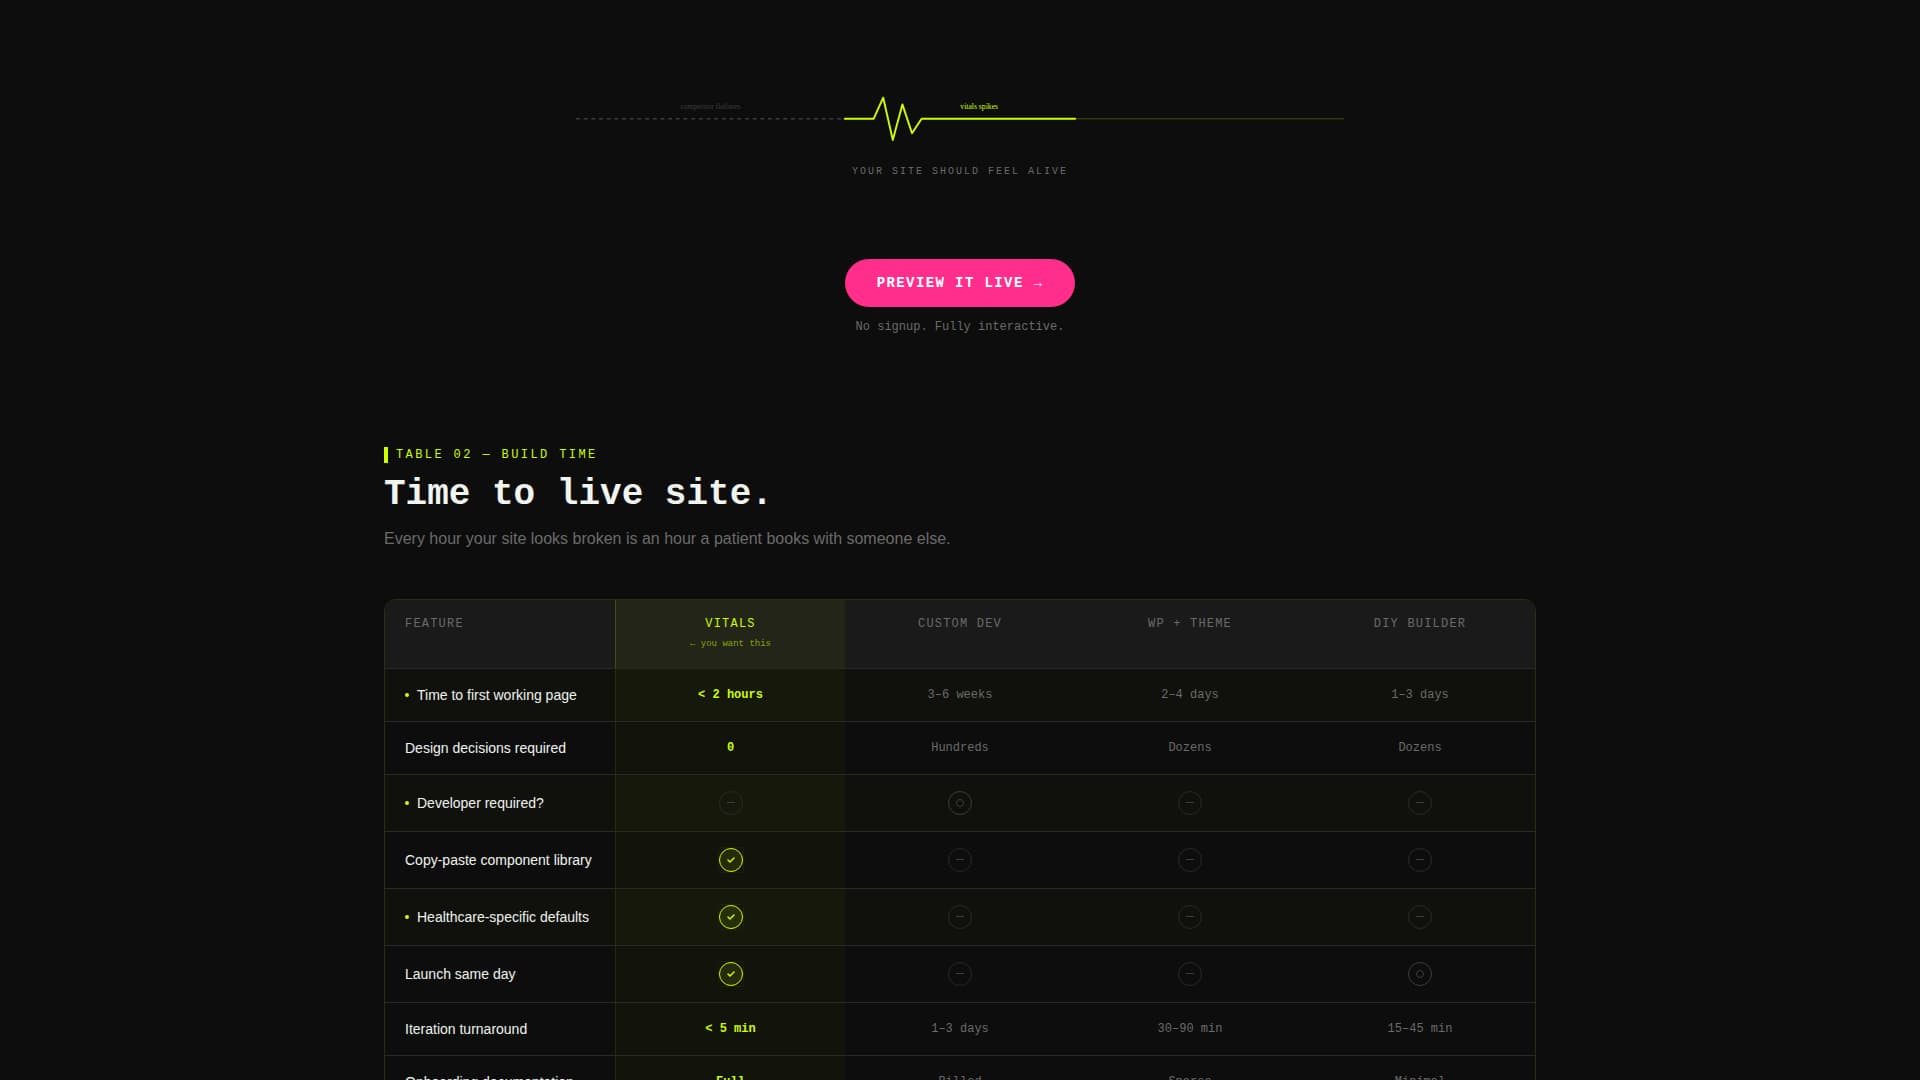Viewport: 1920px width, 1080px height.
Task: Select the '< 2 hours' Vitals cell
Action: point(730,694)
